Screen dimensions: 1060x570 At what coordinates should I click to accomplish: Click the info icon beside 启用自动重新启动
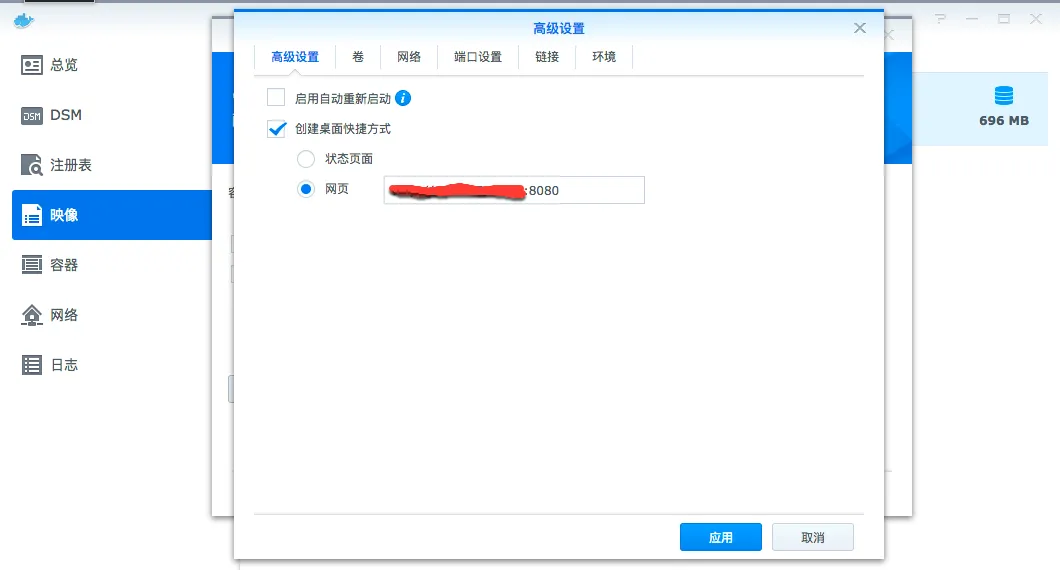click(x=403, y=98)
